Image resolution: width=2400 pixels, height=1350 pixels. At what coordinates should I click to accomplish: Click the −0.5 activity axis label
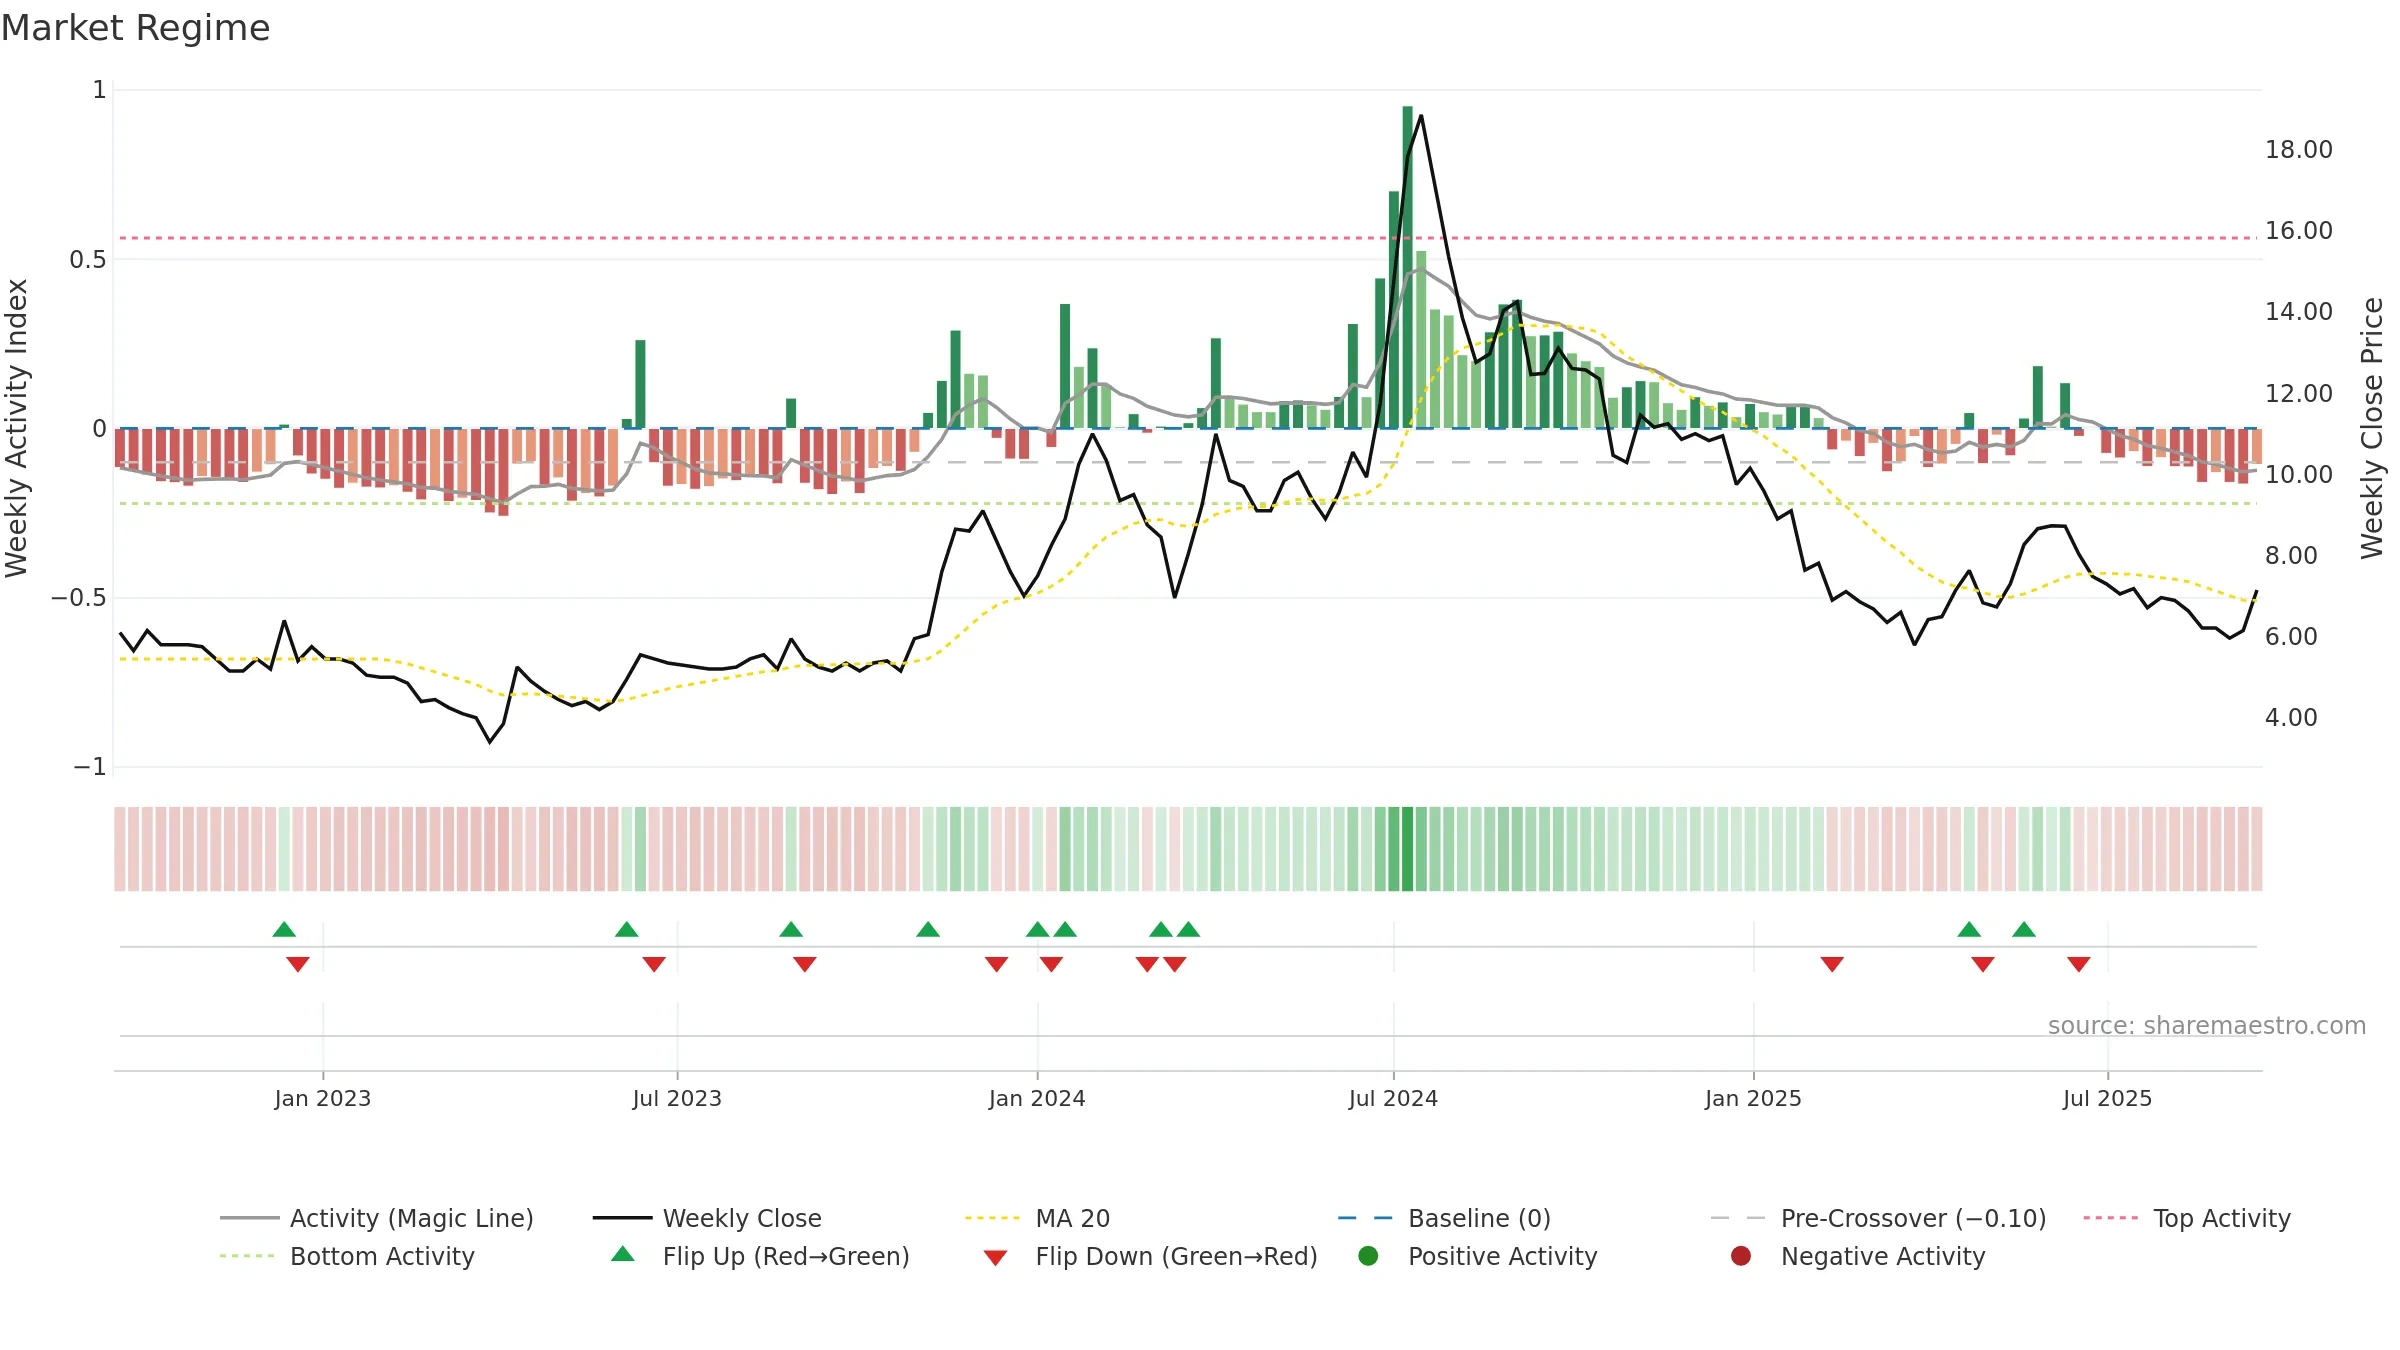(78, 598)
